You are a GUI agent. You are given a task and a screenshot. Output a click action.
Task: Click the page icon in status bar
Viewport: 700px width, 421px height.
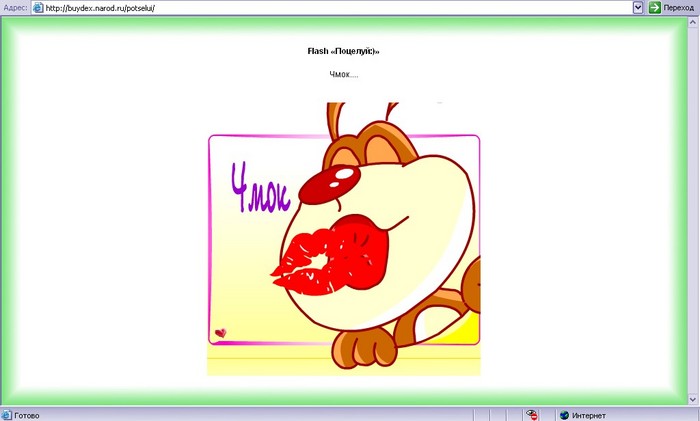7,415
